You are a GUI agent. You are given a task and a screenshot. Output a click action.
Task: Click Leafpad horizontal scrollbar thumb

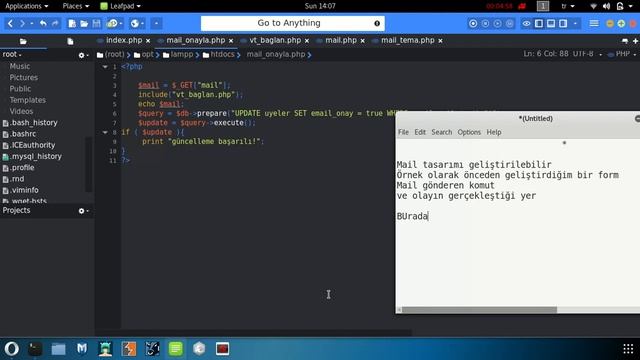[x=479, y=310]
